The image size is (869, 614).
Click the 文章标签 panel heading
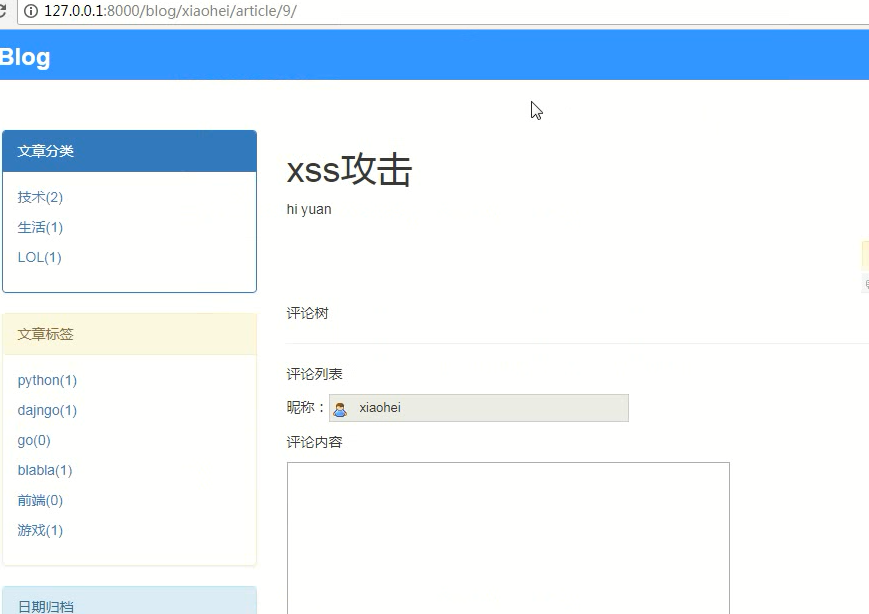tap(130, 334)
